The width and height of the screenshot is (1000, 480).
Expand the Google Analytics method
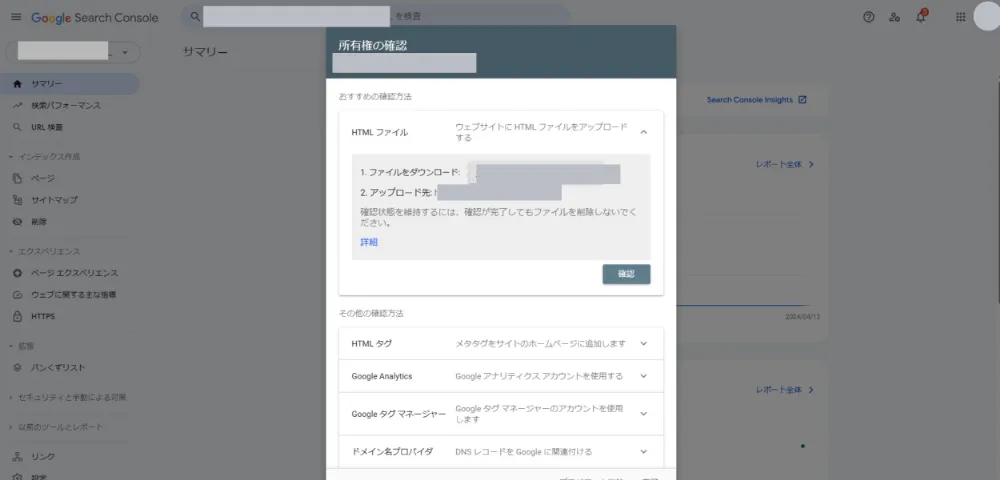pos(501,376)
